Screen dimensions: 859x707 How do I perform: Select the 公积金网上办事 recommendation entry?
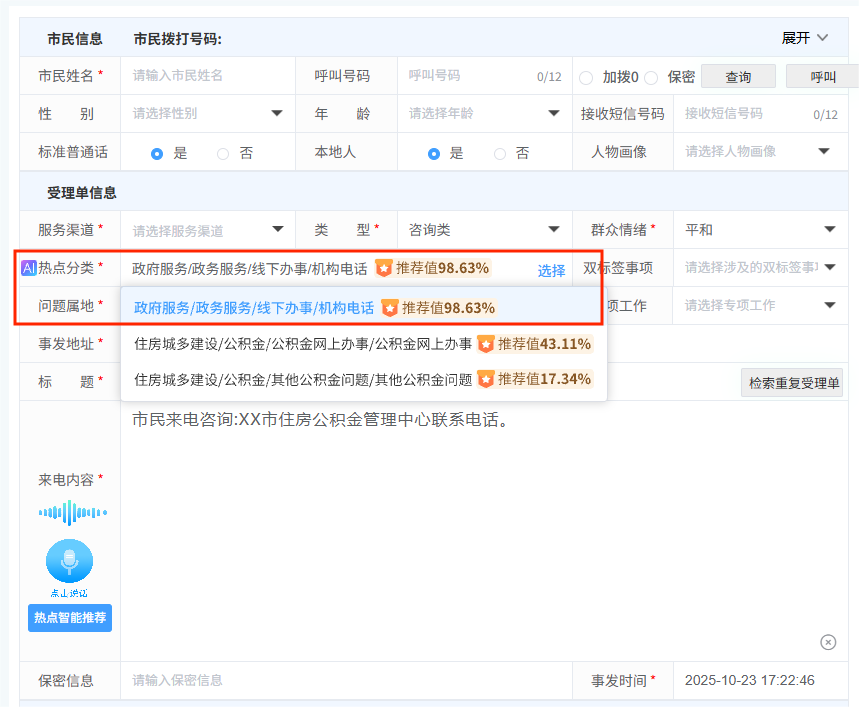point(300,344)
